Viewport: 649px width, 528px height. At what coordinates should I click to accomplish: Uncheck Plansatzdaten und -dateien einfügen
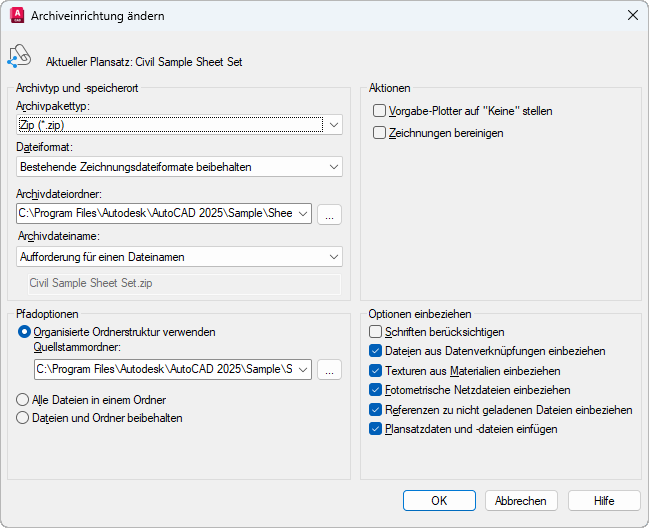[376, 429]
